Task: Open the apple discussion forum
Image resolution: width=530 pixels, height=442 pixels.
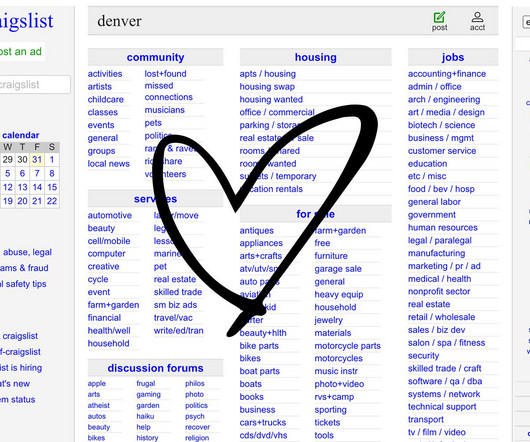Action: pyautogui.click(x=97, y=384)
